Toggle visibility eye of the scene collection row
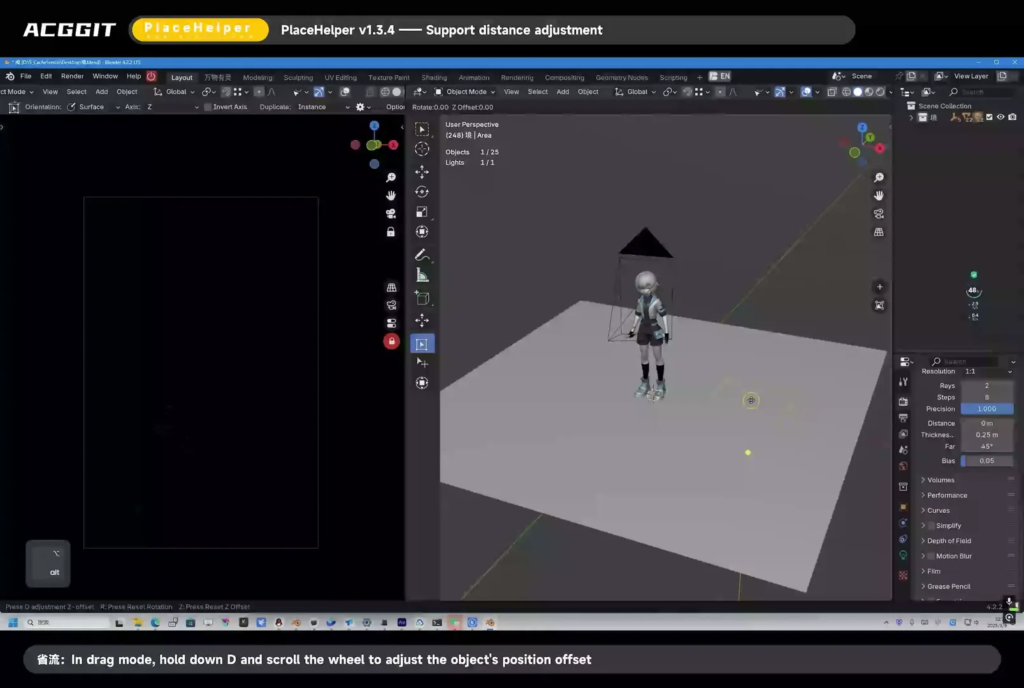Image resolution: width=1024 pixels, height=688 pixels. [x=1000, y=117]
